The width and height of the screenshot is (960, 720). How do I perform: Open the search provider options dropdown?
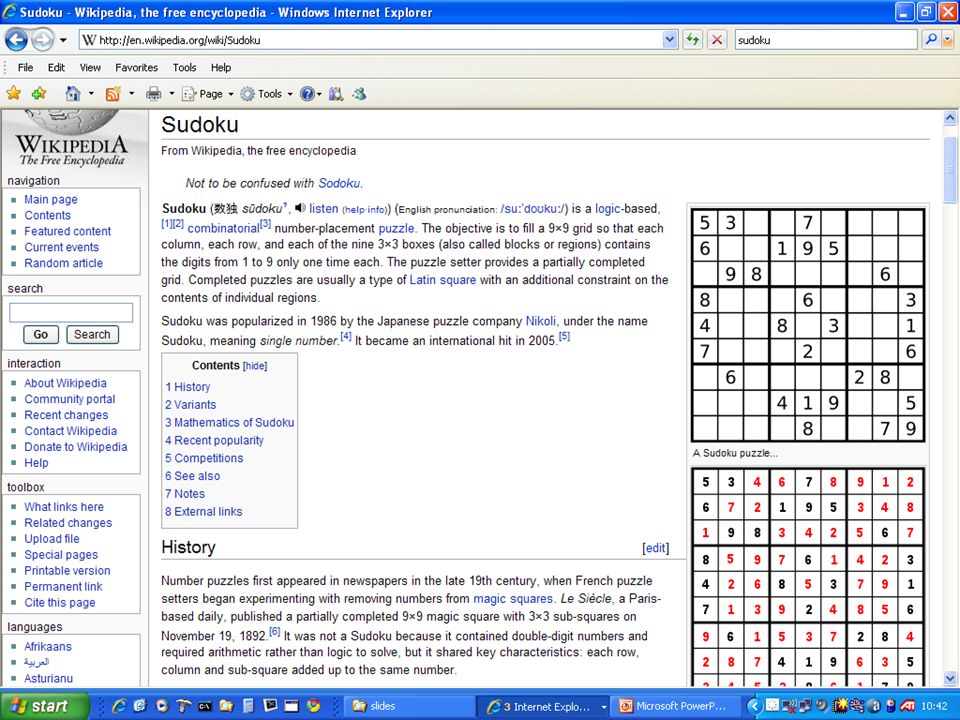(x=948, y=40)
